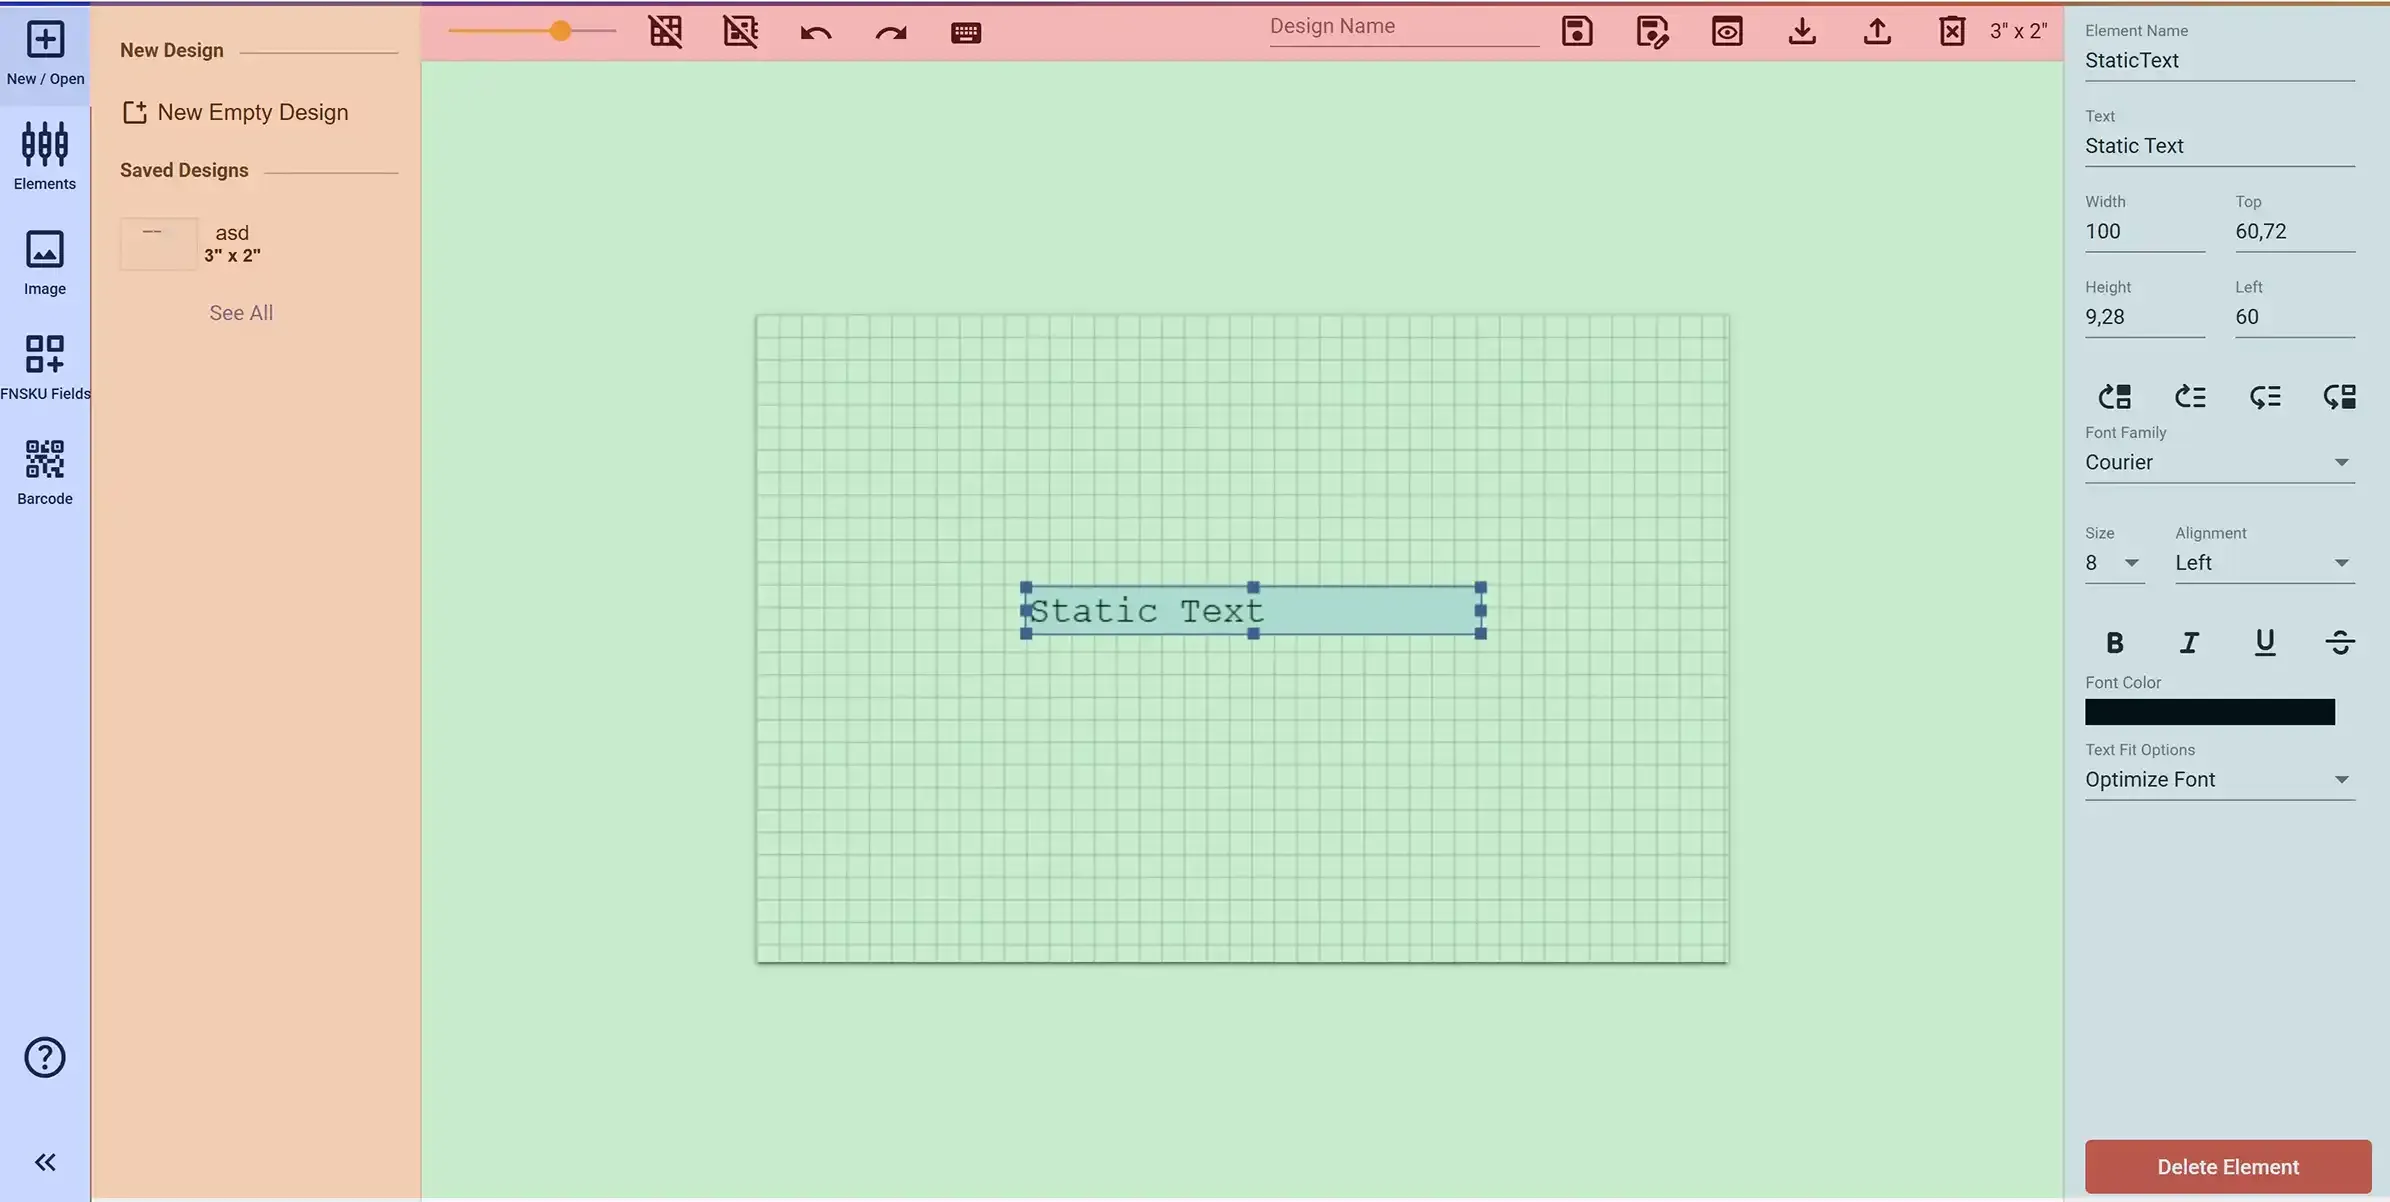Toggle snap-to-grid off icon

[x=740, y=31]
